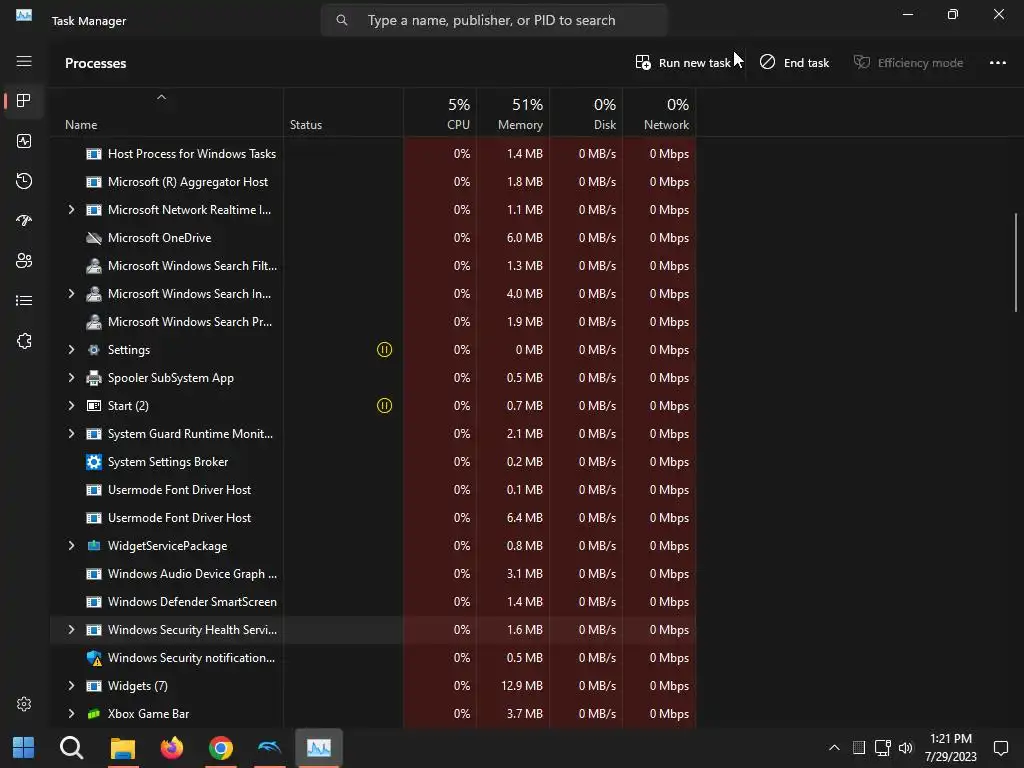Expand the WidgetServicePackage group
This screenshot has height=768, width=1024.
(71, 545)
